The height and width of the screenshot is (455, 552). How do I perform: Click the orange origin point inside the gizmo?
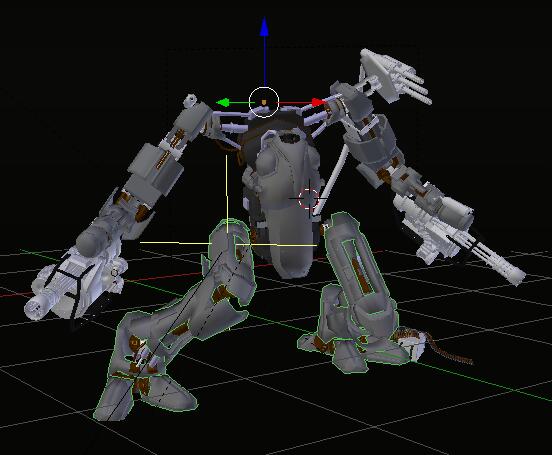click(x=264, y=102)
